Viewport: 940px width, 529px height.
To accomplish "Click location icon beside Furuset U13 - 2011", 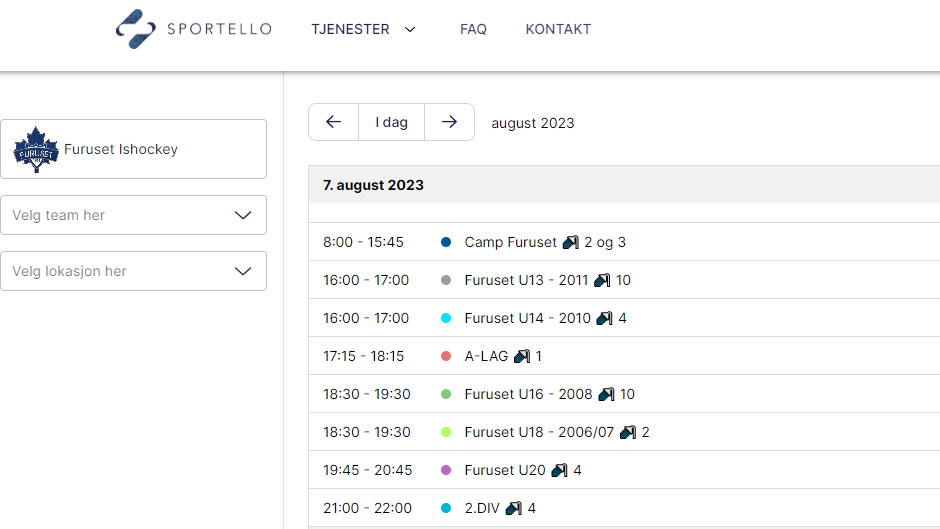I will click(x=602, y=280).
